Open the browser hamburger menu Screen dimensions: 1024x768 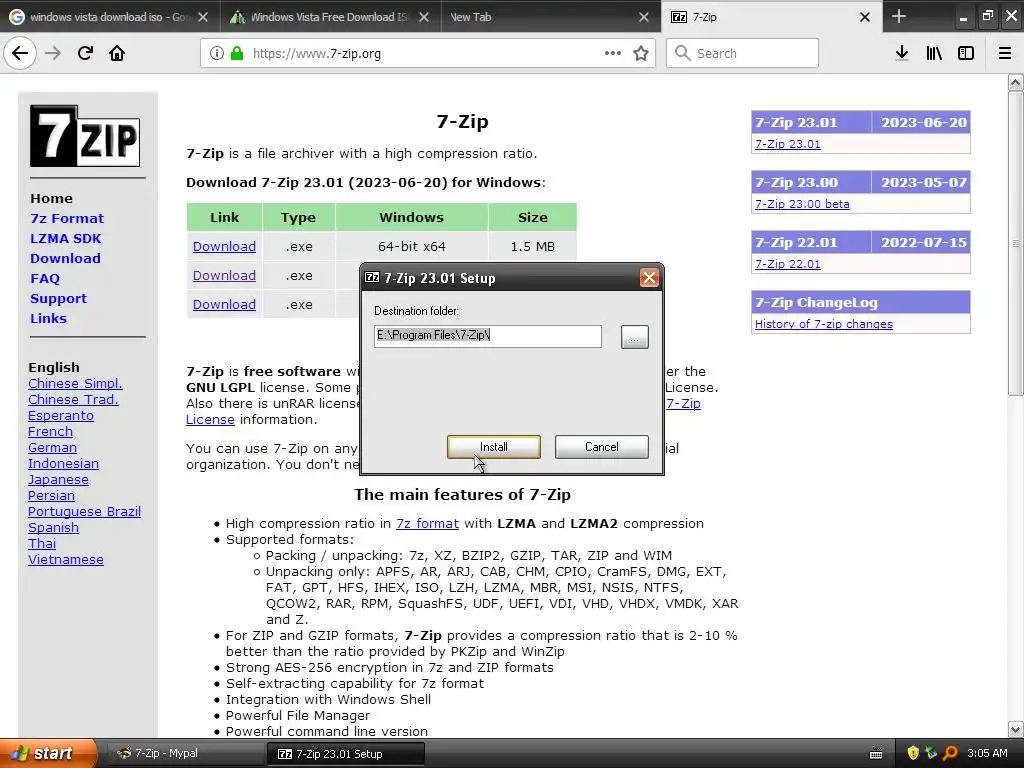pyautogui.click(x=1005, y=53)
